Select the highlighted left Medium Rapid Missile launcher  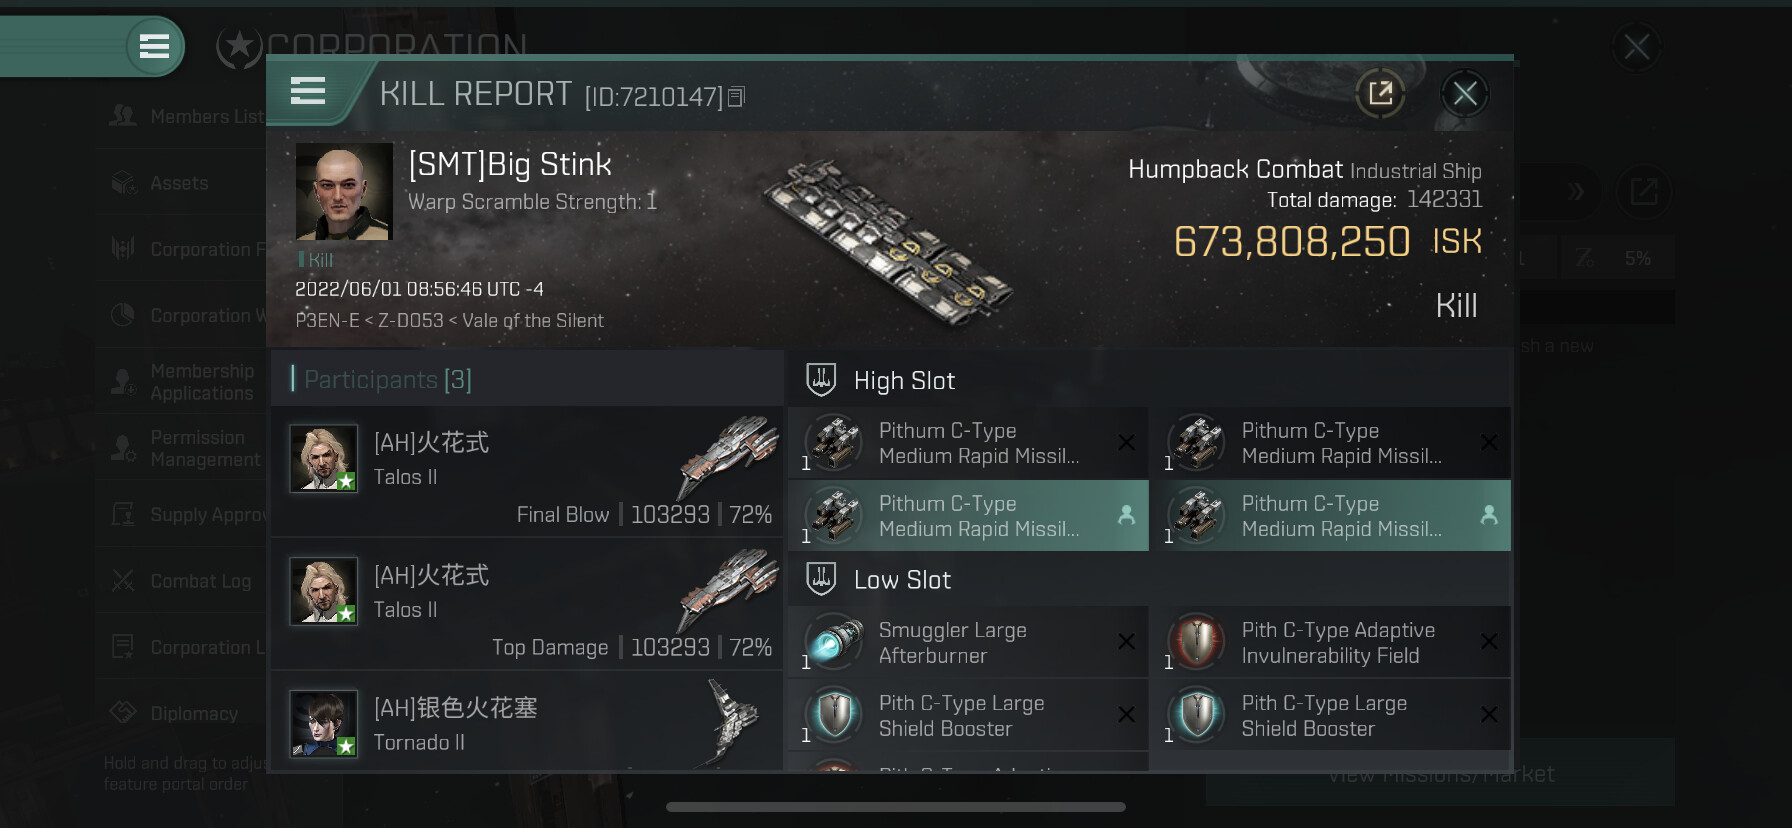968,516
